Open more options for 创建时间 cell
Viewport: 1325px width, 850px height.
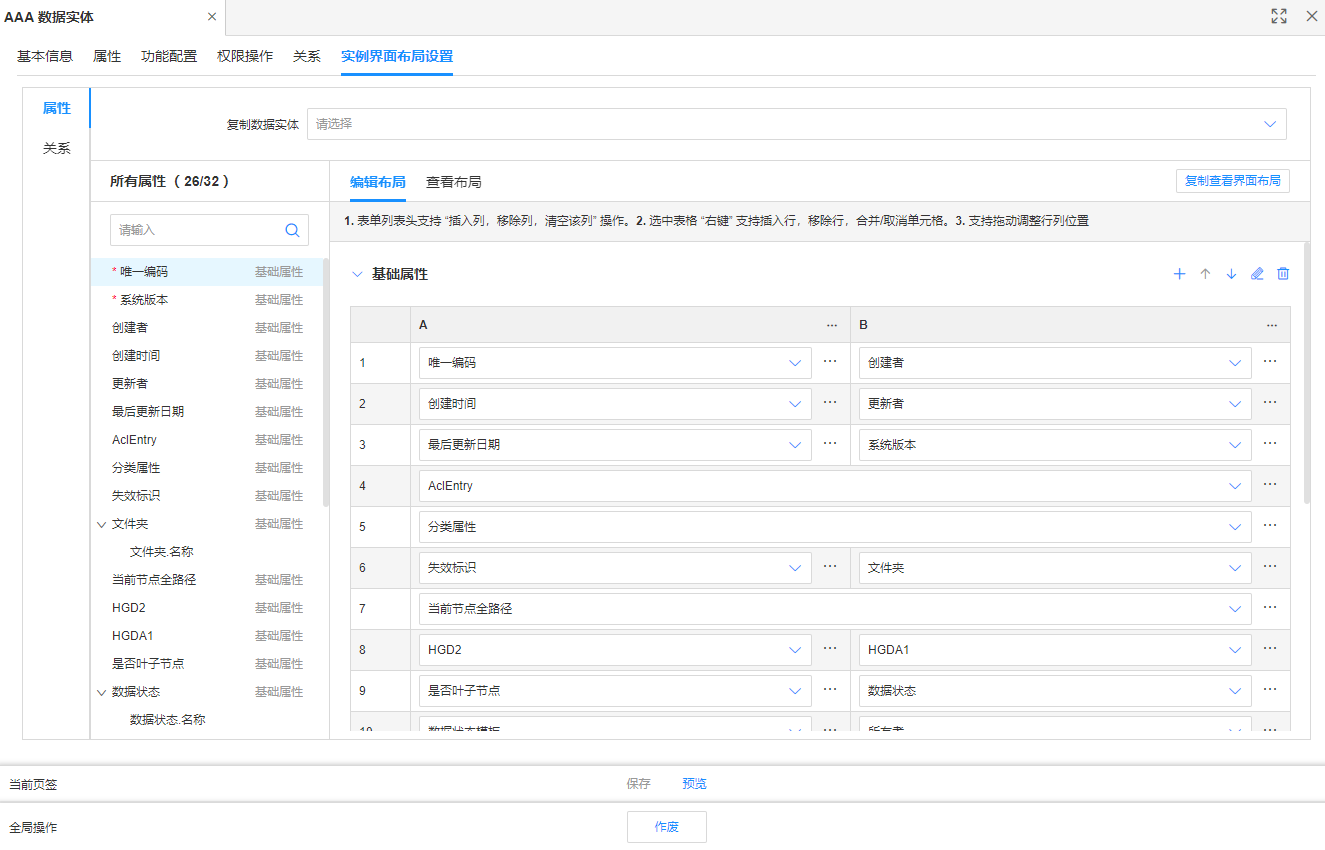(830, 402)
